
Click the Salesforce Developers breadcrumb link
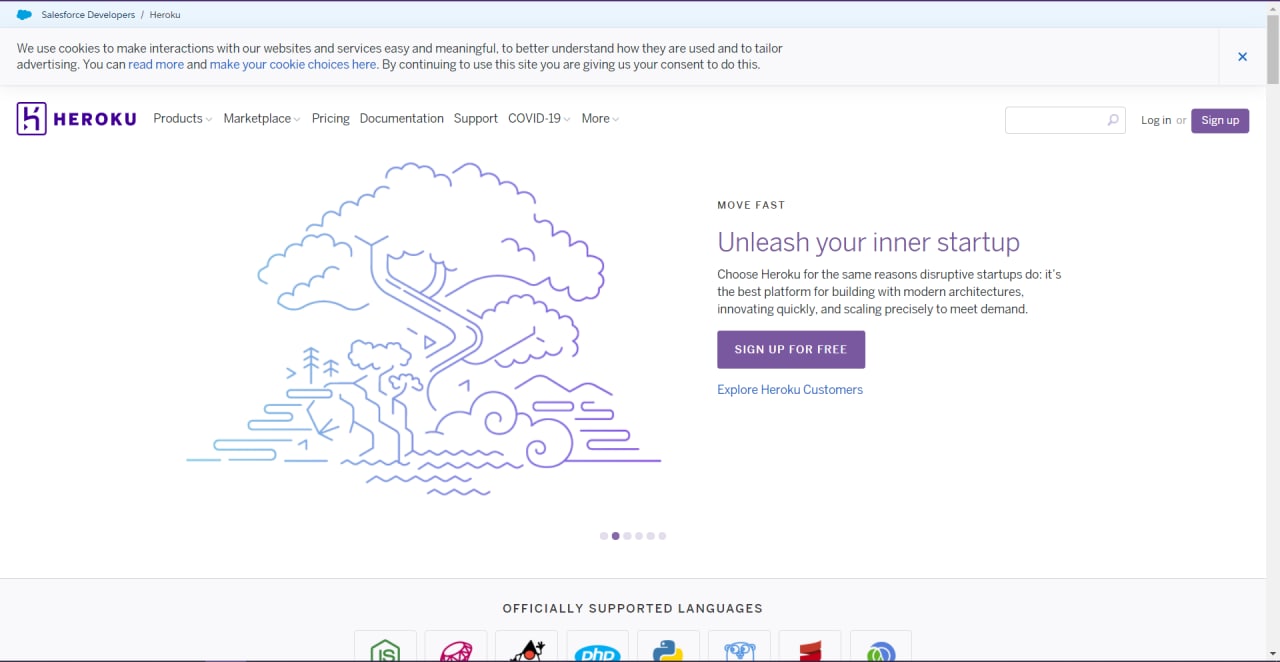(88, 15)
